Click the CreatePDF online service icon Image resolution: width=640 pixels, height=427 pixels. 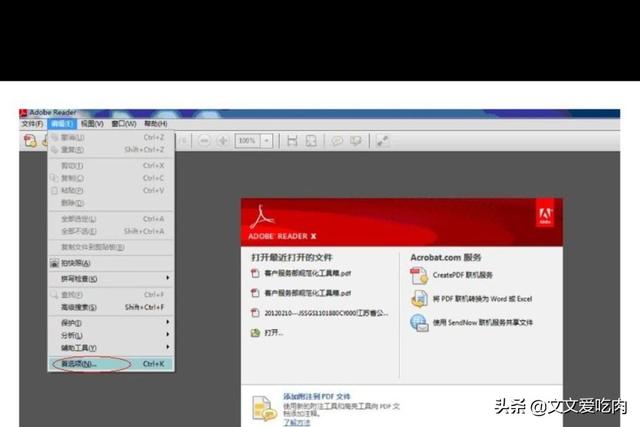[x=419, y=276]
